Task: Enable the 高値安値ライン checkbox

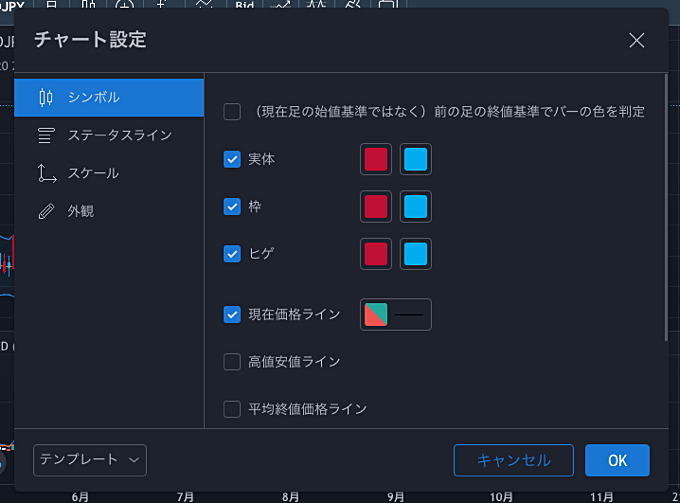Action: click(232, 361)
